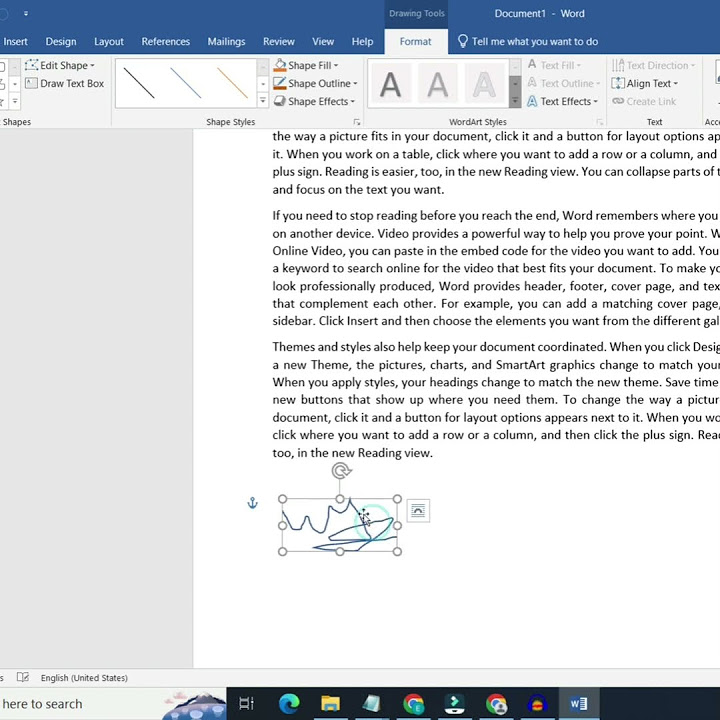Screen dimensions: 720x720
Task: Apply the first dark WordArt style
Action: (390, 84)
